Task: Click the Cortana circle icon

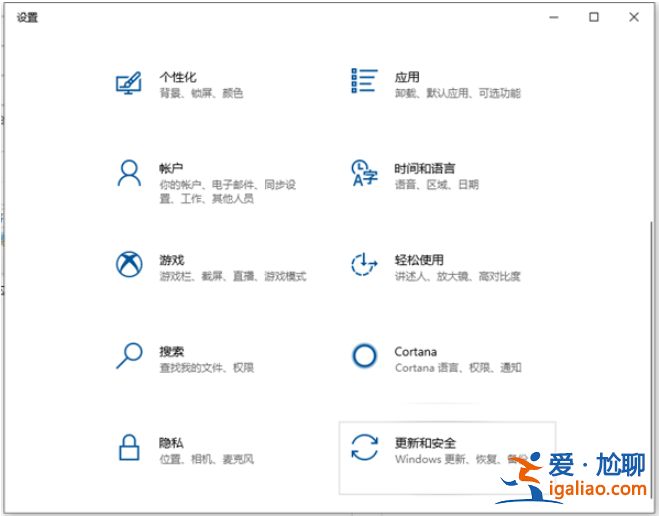Action: (x=364, y=356)
